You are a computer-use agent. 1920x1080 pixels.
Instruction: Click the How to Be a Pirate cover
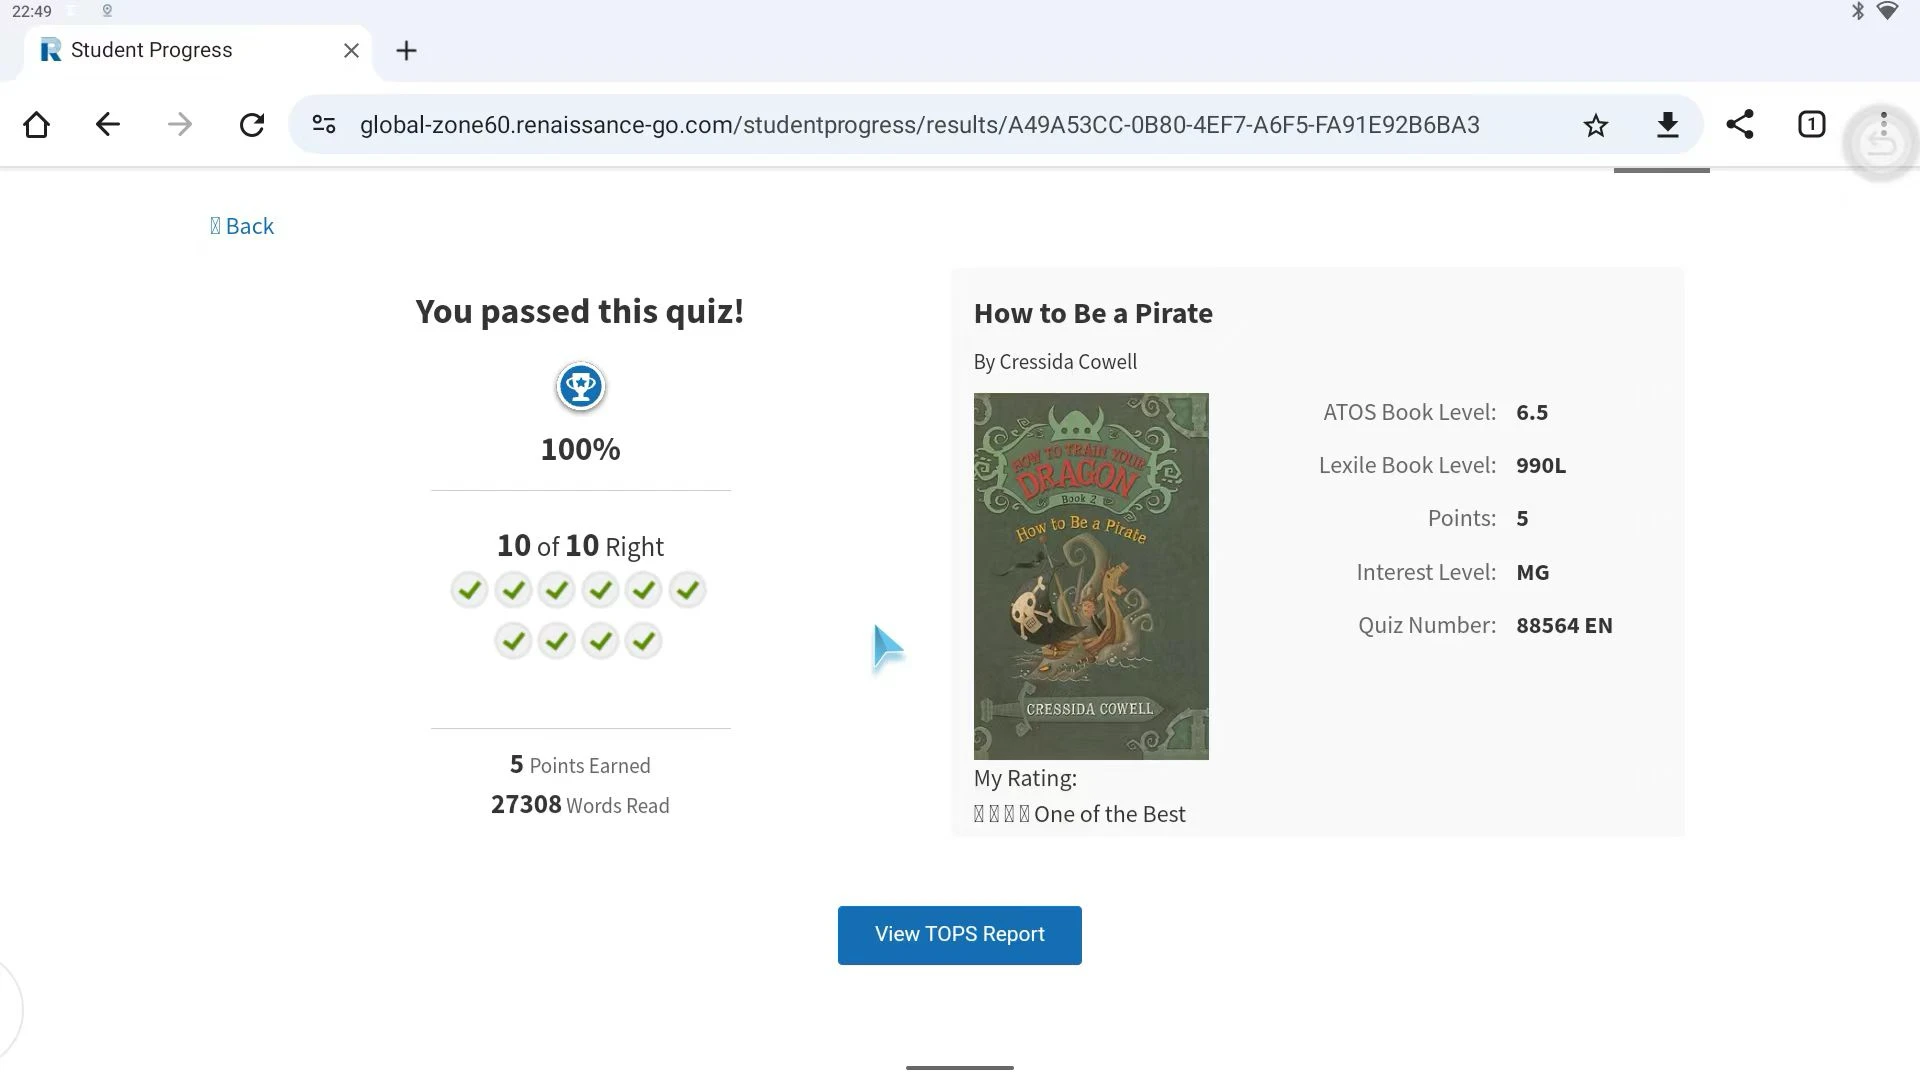click(1091, 576)
